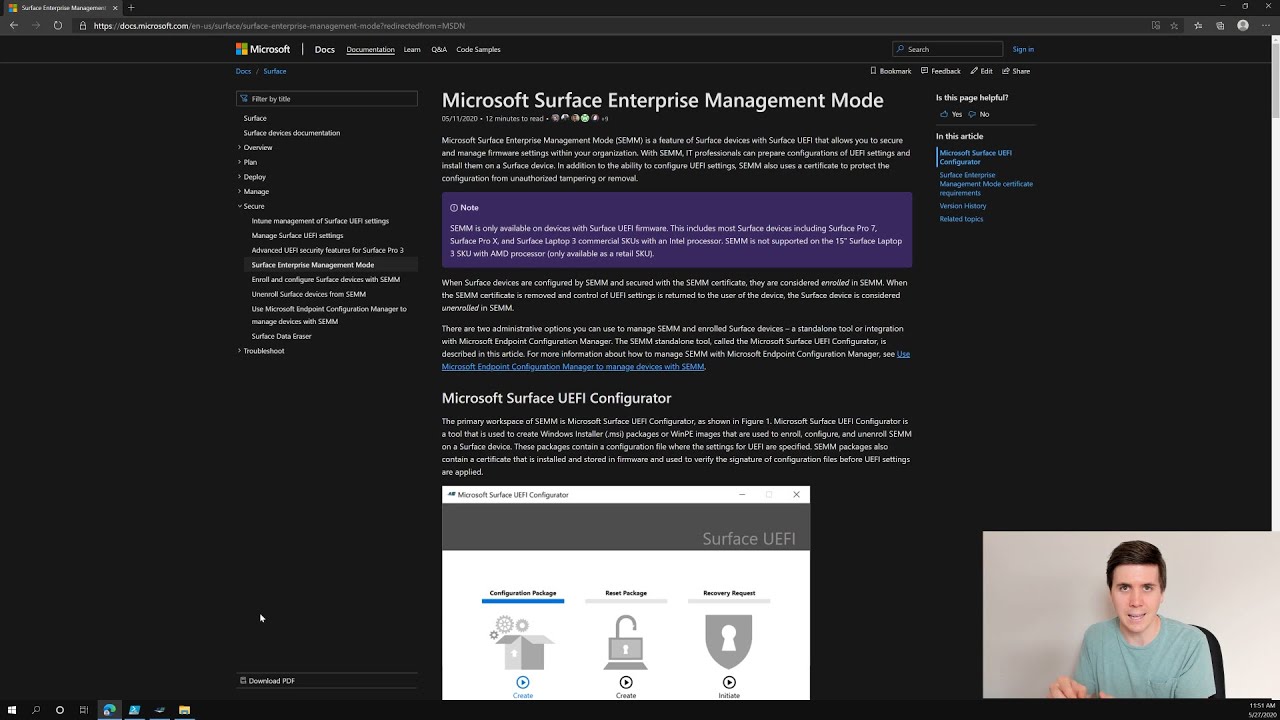This screenshot has height=720, width=1280.
Task: Select the Reset Package tab in the Configurator image
Action: [626, 593]
